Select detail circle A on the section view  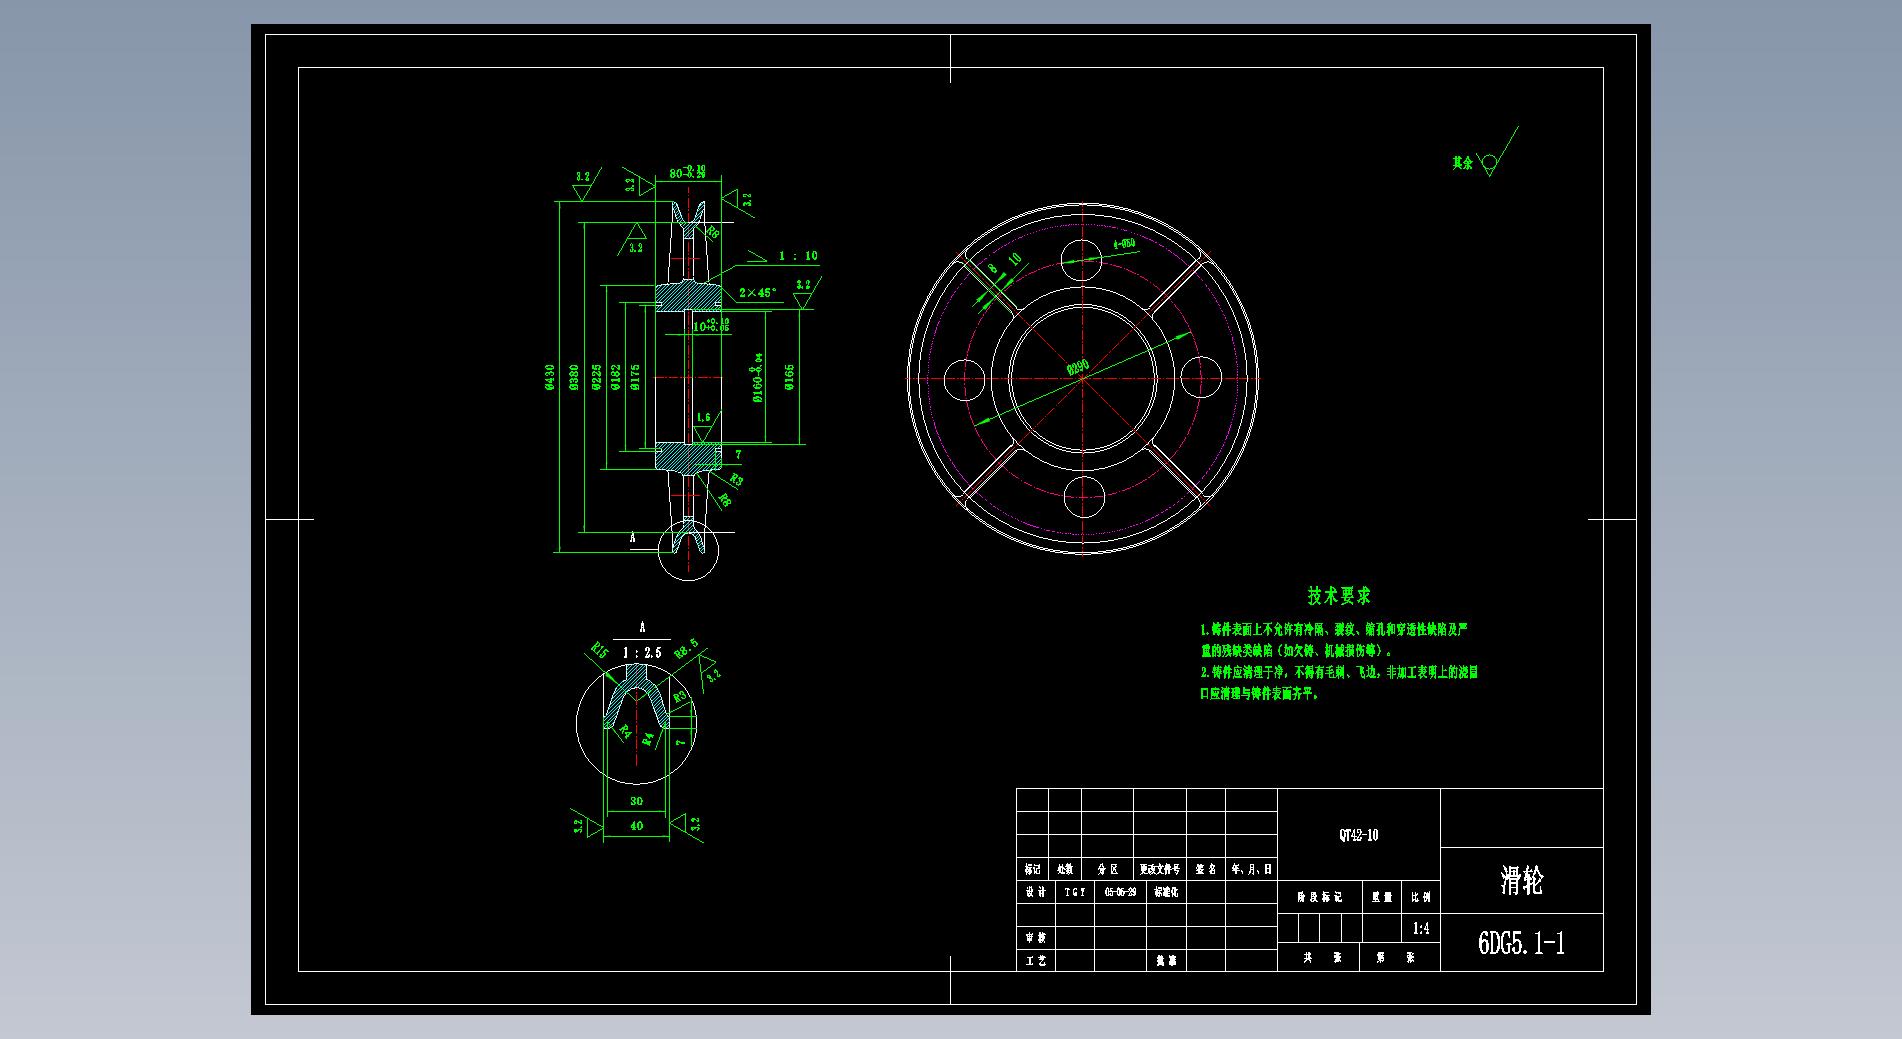(x=688, y=549)
